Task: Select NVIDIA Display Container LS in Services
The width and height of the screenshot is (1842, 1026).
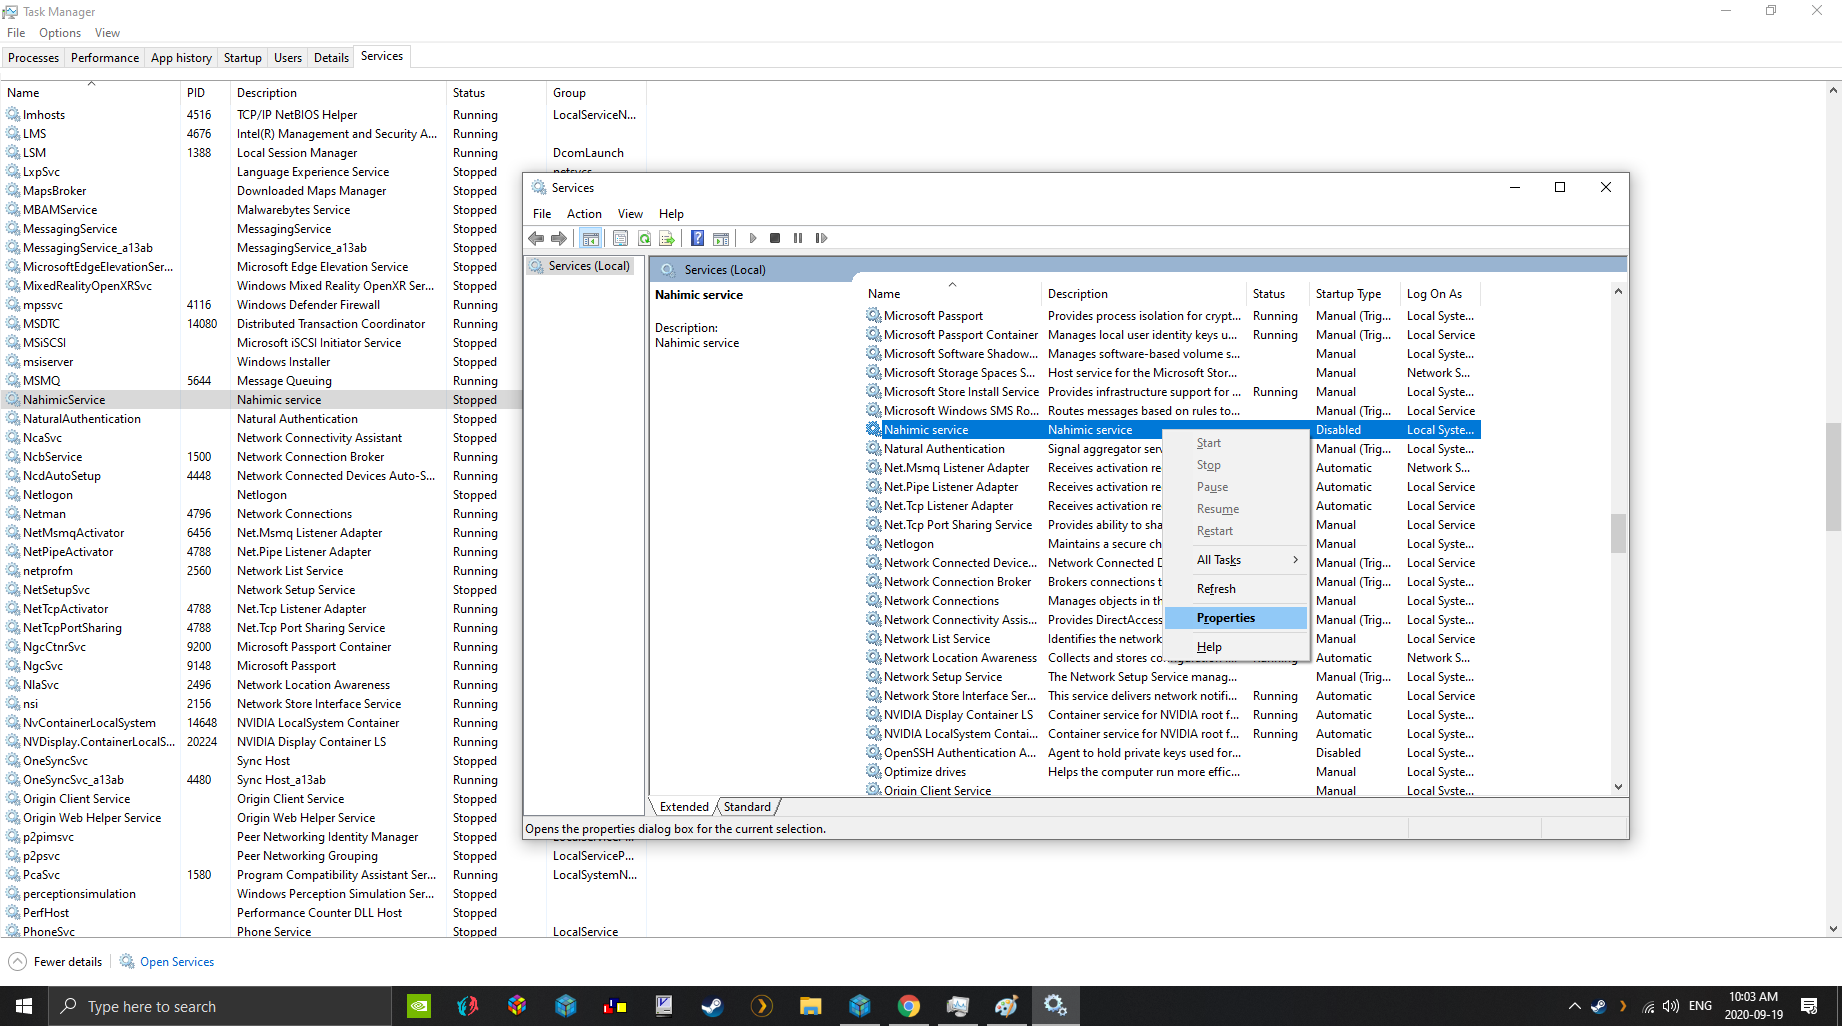Action: (1172, 715)
